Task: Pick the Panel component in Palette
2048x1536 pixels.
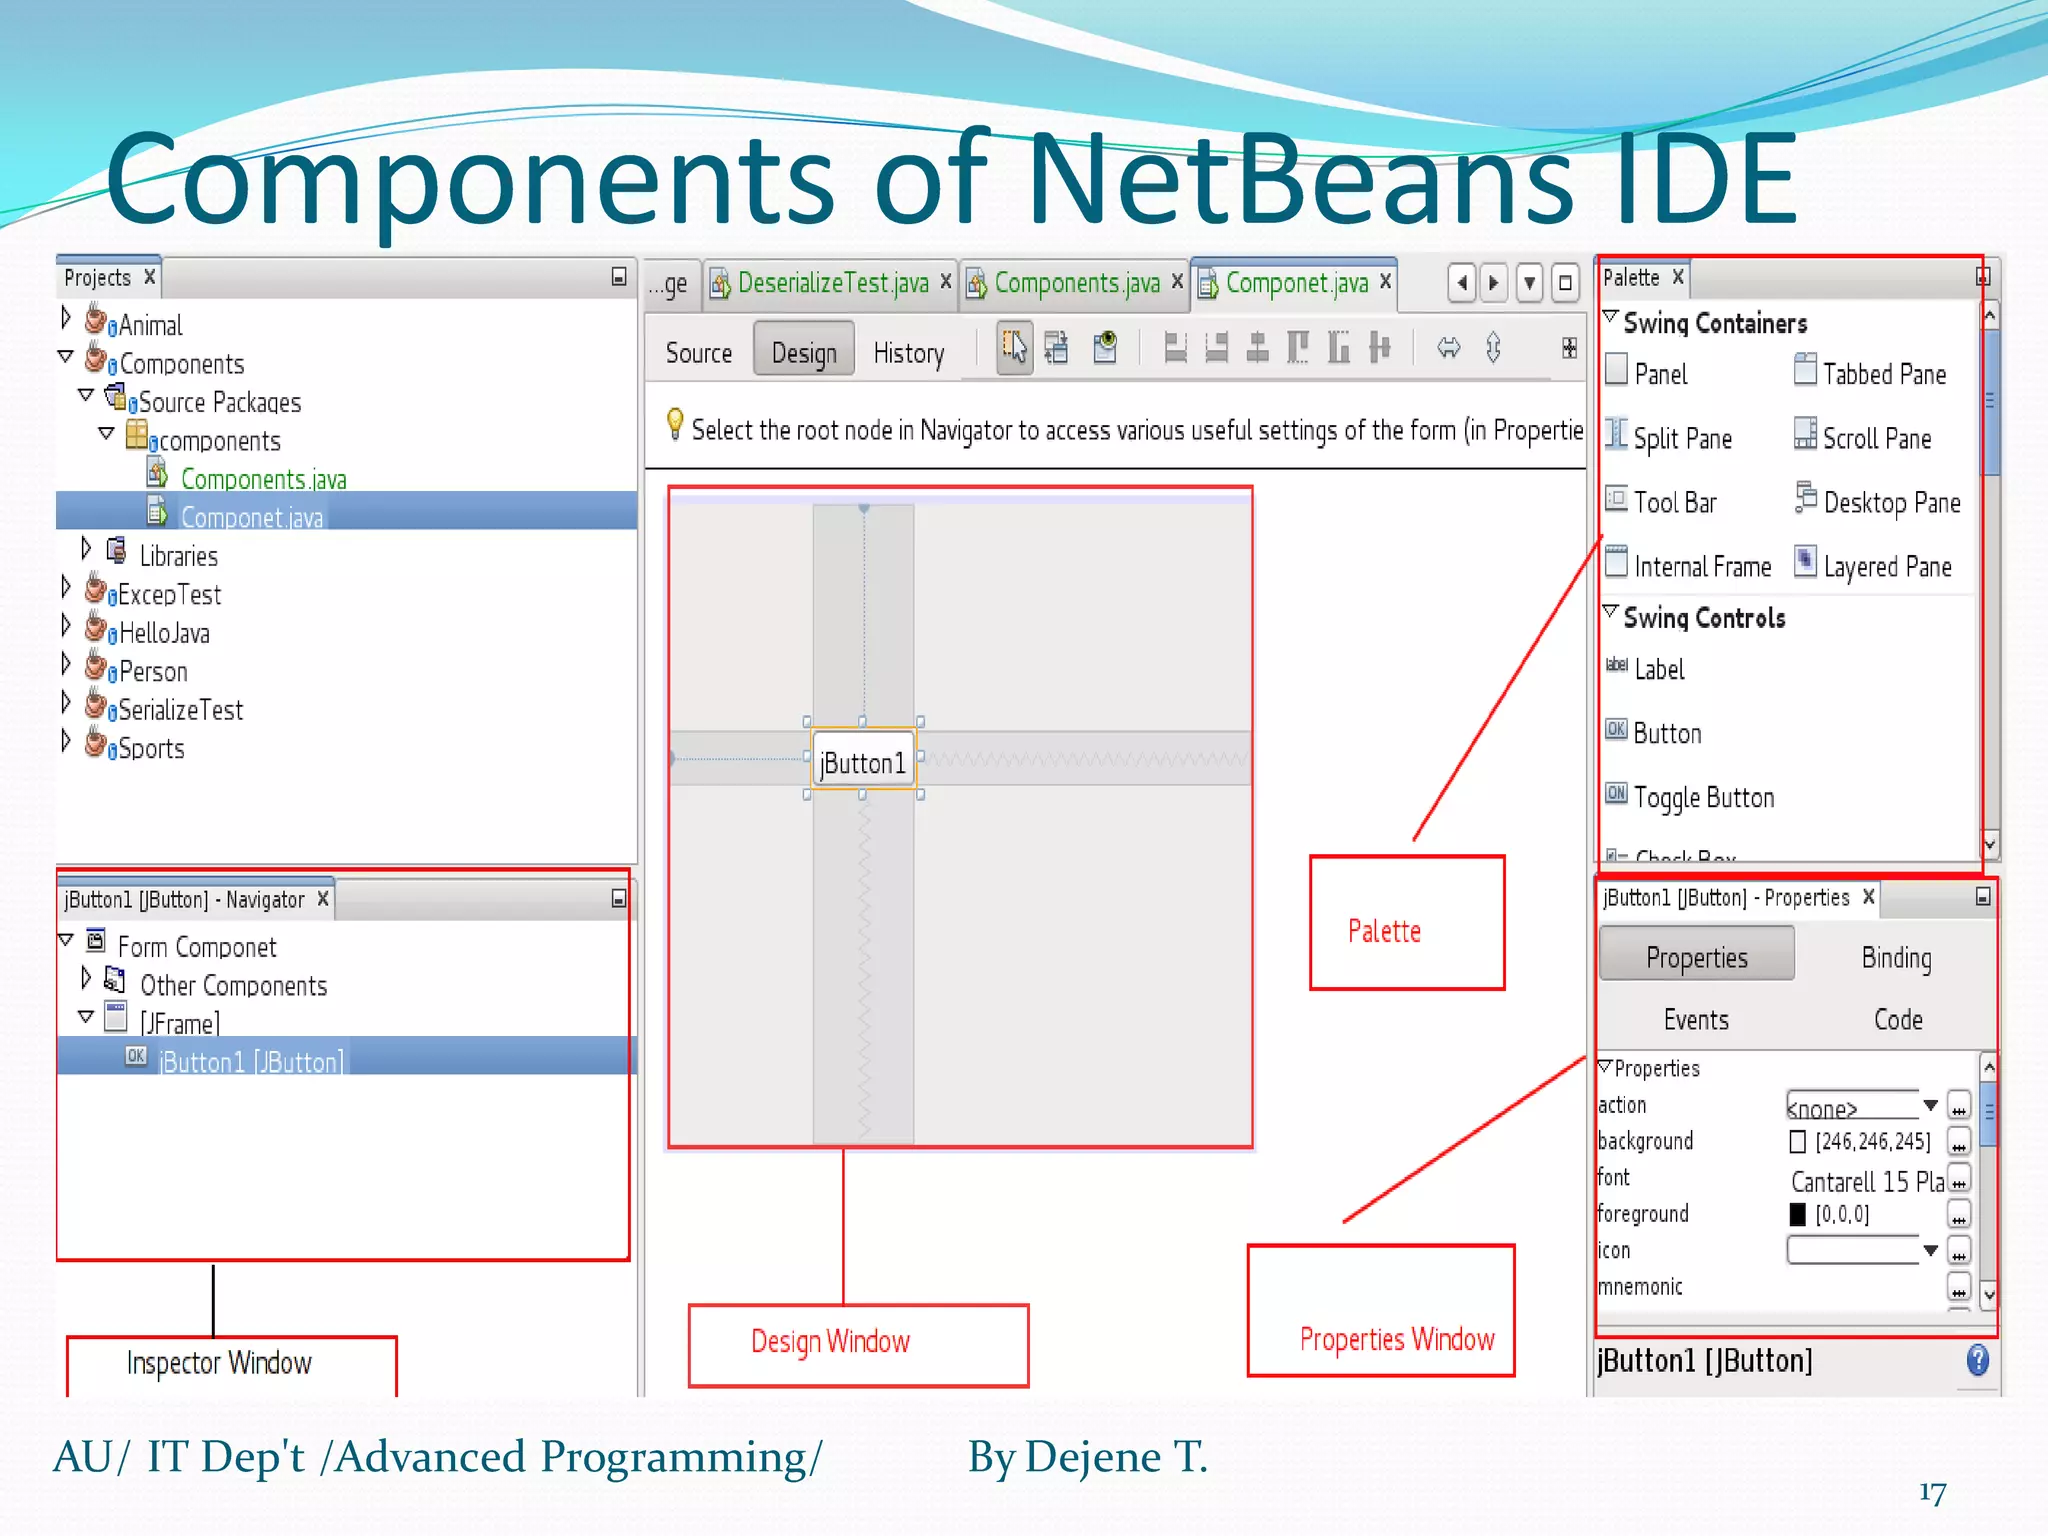Action: click(x=1647, y=373)
